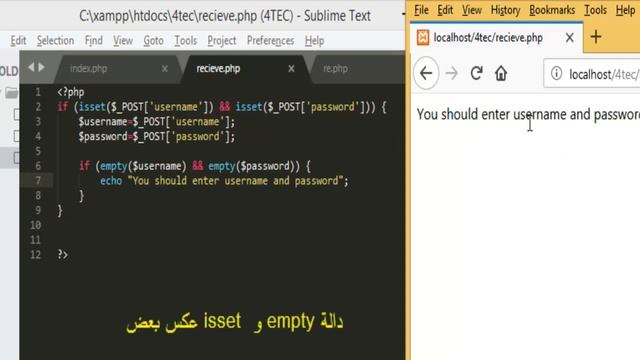Screen dimensions: 640x360
Task: Switch to the recieve.php editor tab
Action: 218,69
